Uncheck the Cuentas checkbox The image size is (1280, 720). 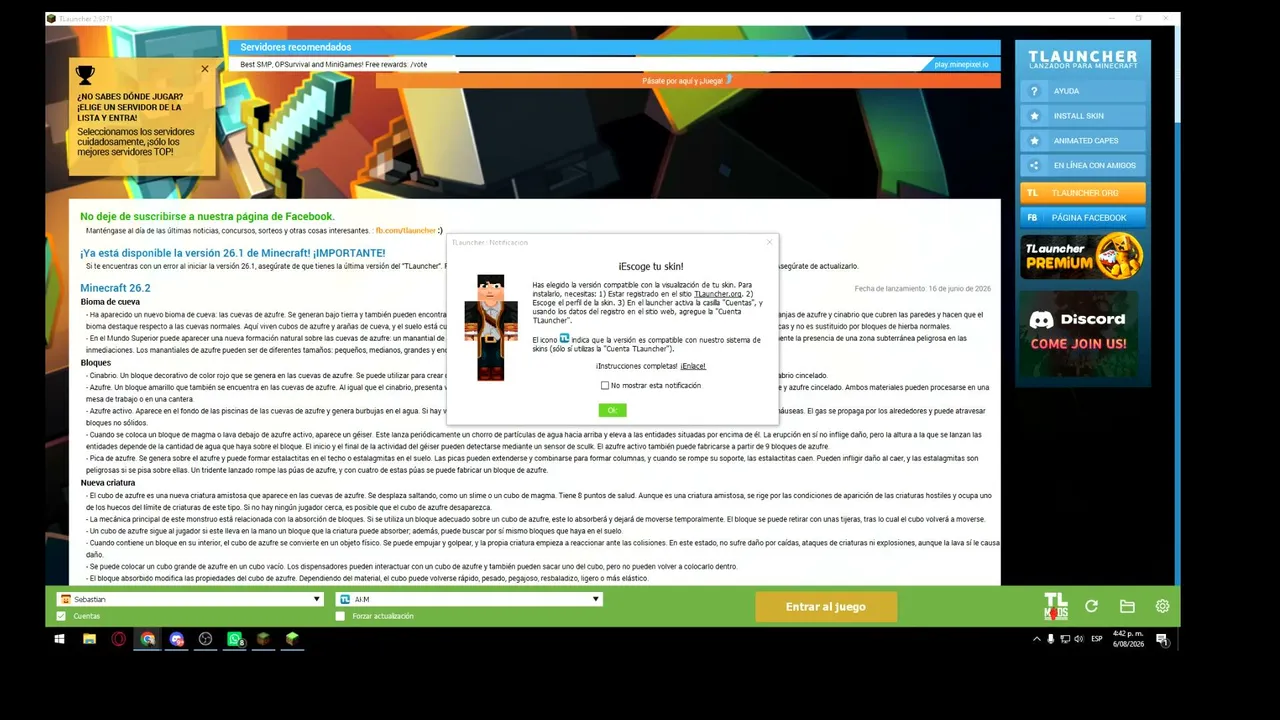click(62, 616)
